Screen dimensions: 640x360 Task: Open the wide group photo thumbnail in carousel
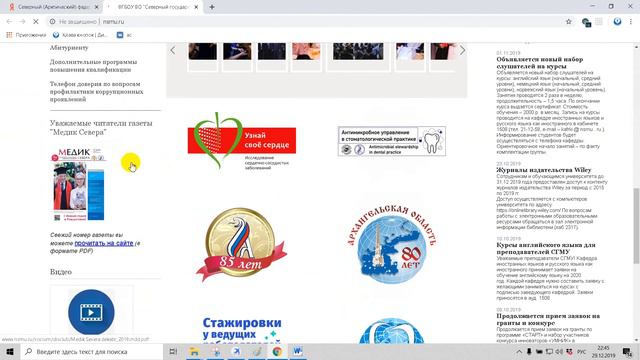click(358, 51)
